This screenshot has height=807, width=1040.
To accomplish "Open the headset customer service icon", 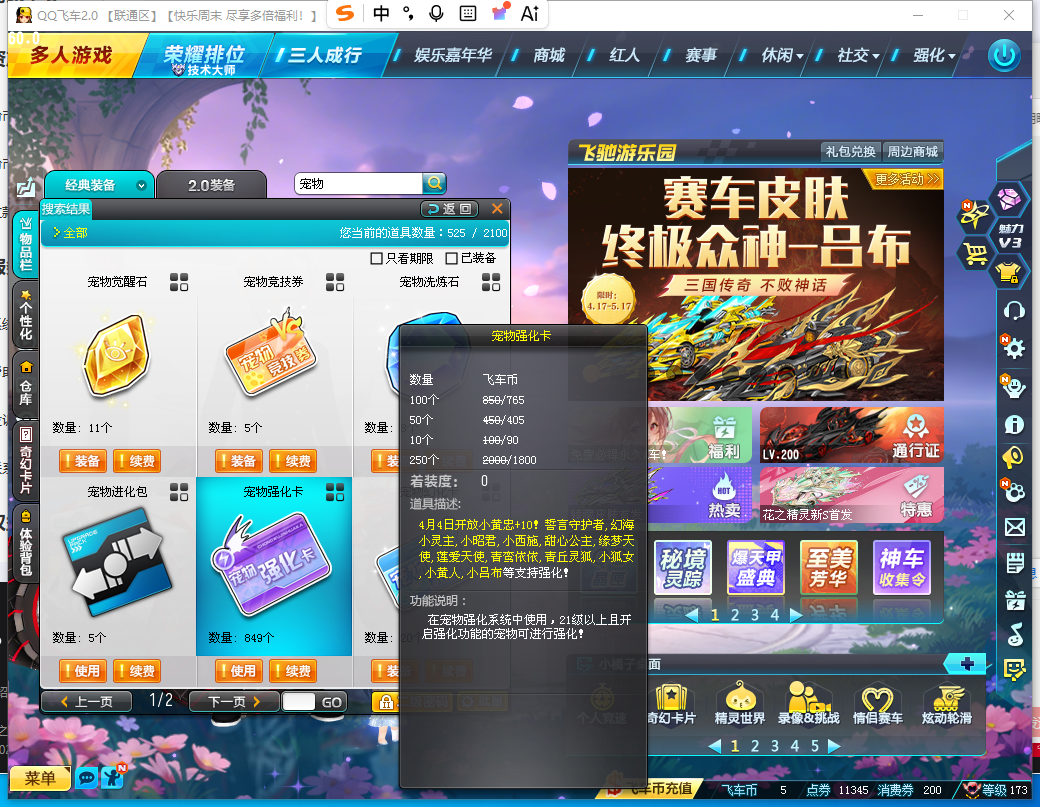I will [x=1013, y=311].
